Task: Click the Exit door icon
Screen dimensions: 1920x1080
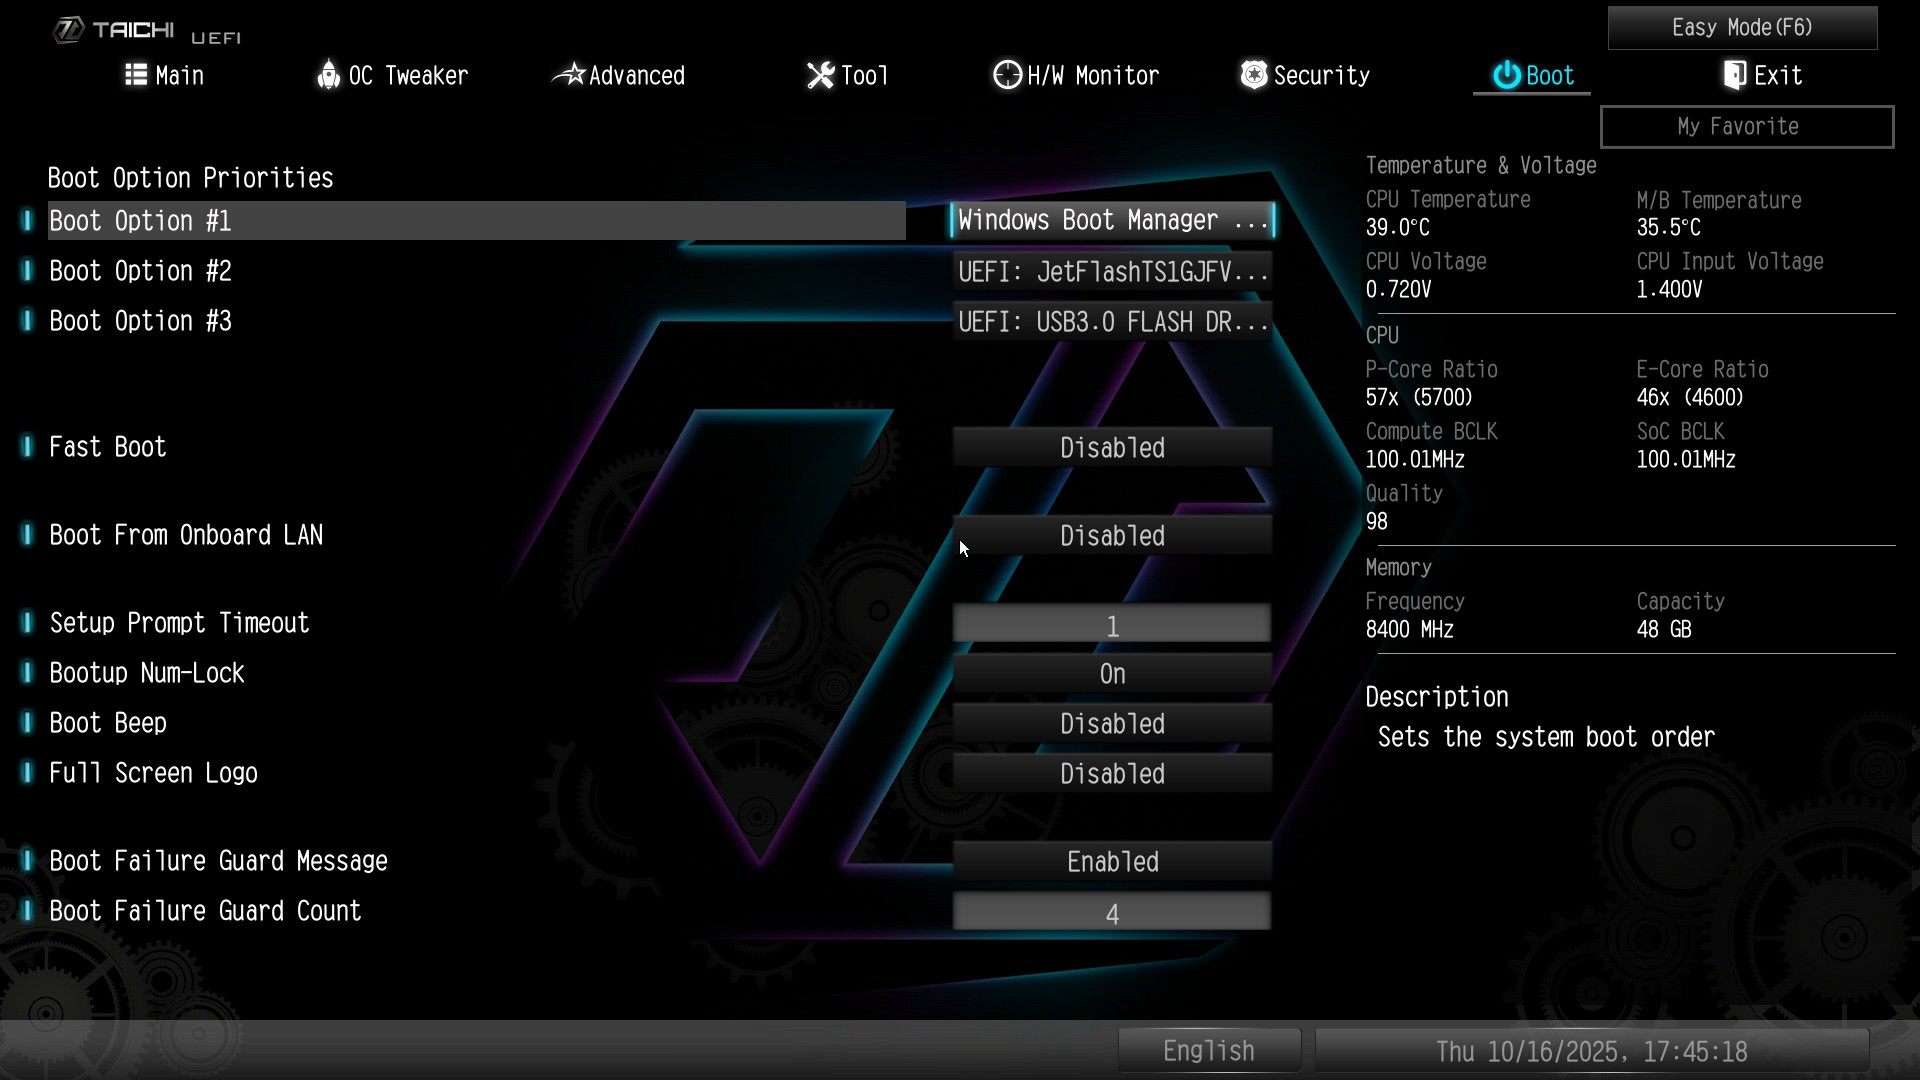Action: coord(1735,75)
